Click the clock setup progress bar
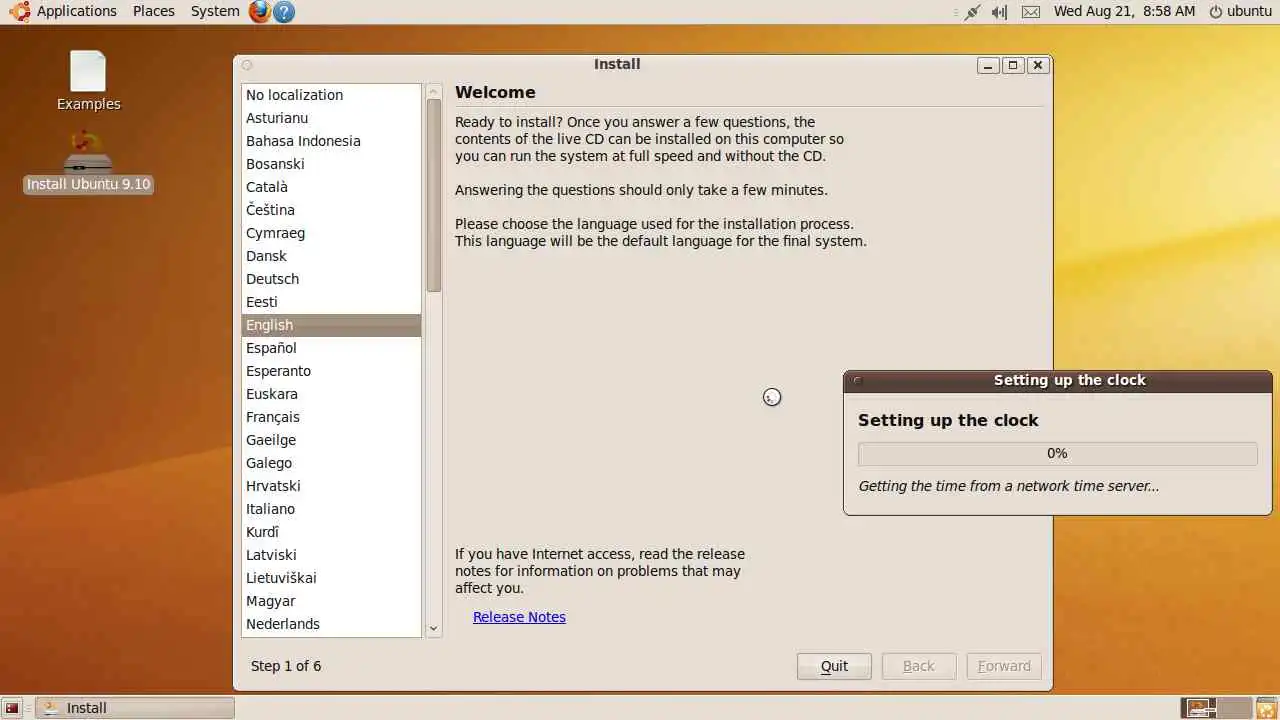This screenshot has height=720, width=1280. pyautogui.click(x=1058, y=453)
